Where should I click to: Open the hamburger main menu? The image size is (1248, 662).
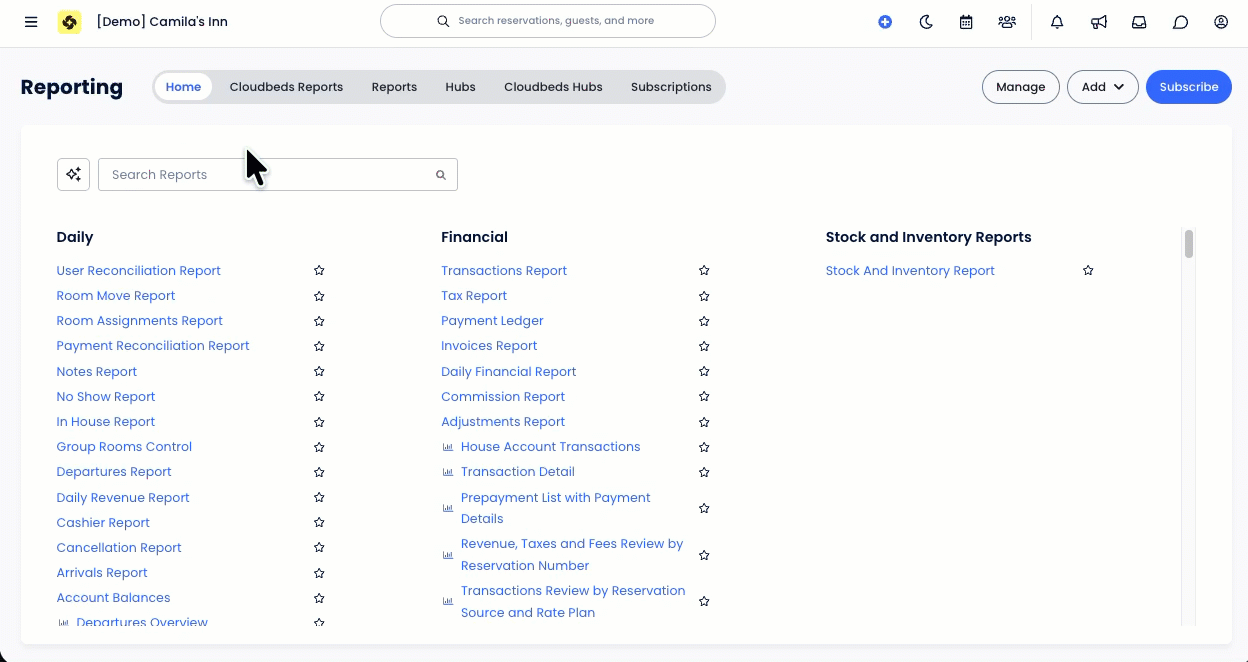click(x=31, y=22)
